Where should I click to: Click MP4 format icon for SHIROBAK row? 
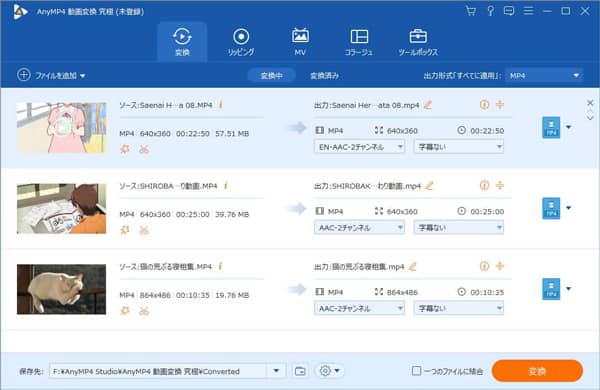(x=551, y=208)
